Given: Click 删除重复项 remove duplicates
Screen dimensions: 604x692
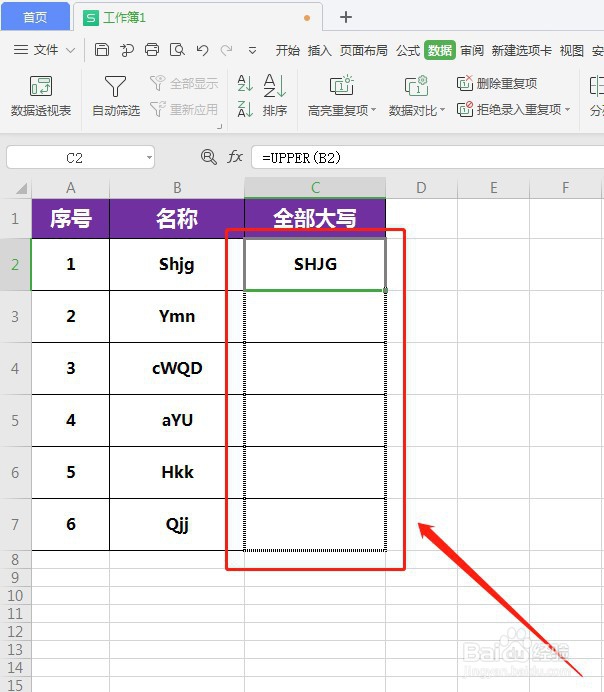Looking at the screenshot, I should [497, 83].
